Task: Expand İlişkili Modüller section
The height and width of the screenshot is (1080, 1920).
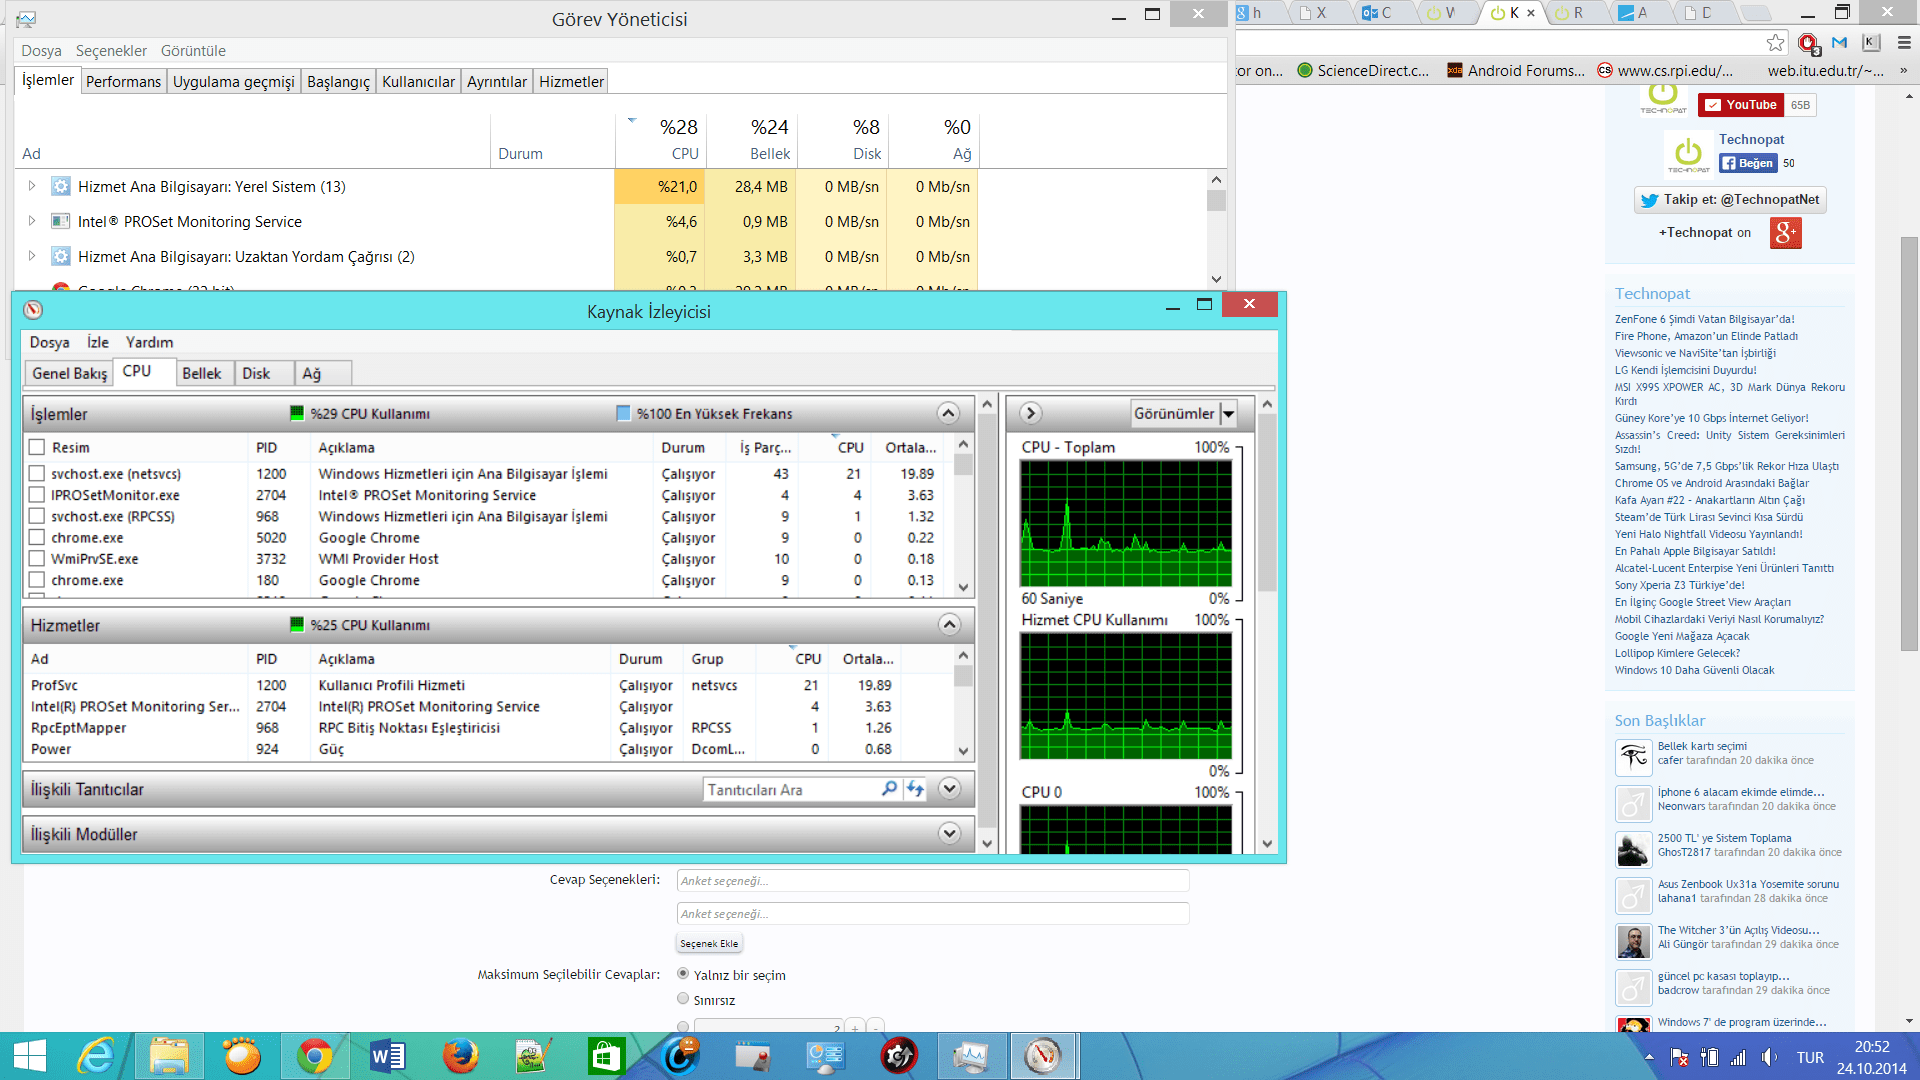Action: click(949, 833)
